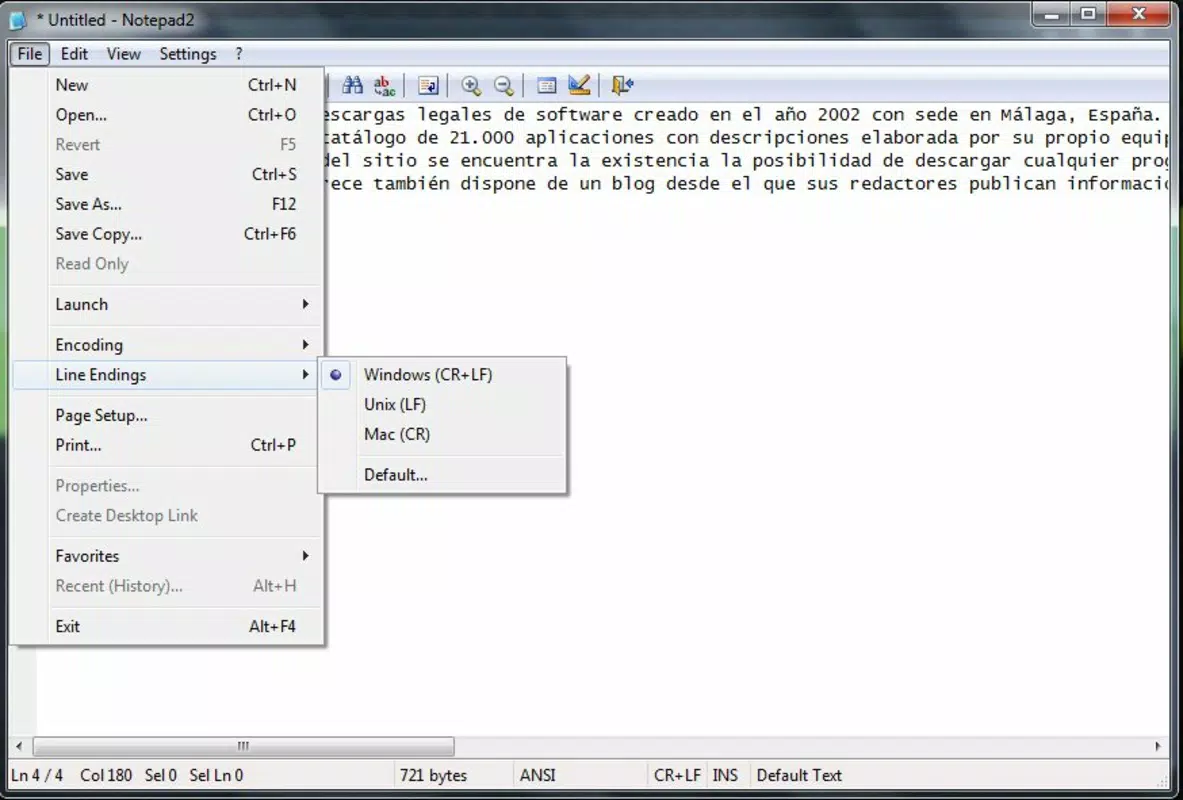This screenshot has width=1183, height=800.
Task: Click the Replace (ab→ac) toolbar icon
Action: 385,85
